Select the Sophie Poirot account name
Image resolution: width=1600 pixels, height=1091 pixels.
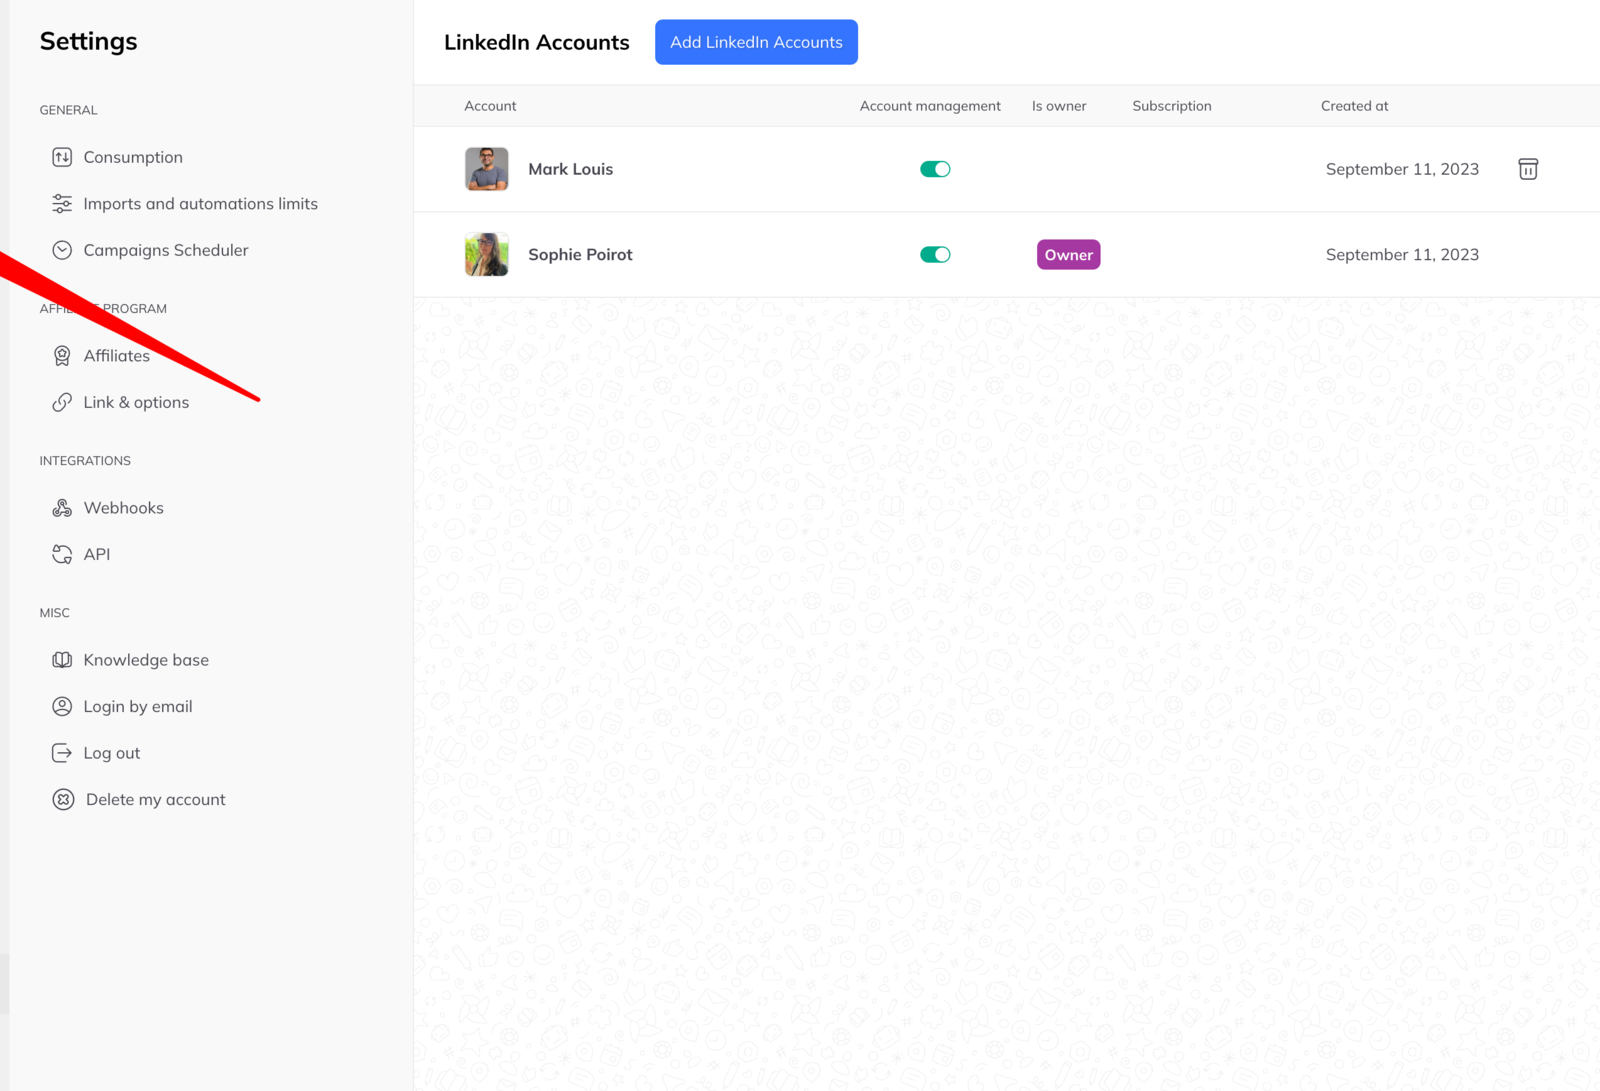click(x=580, y=255)
